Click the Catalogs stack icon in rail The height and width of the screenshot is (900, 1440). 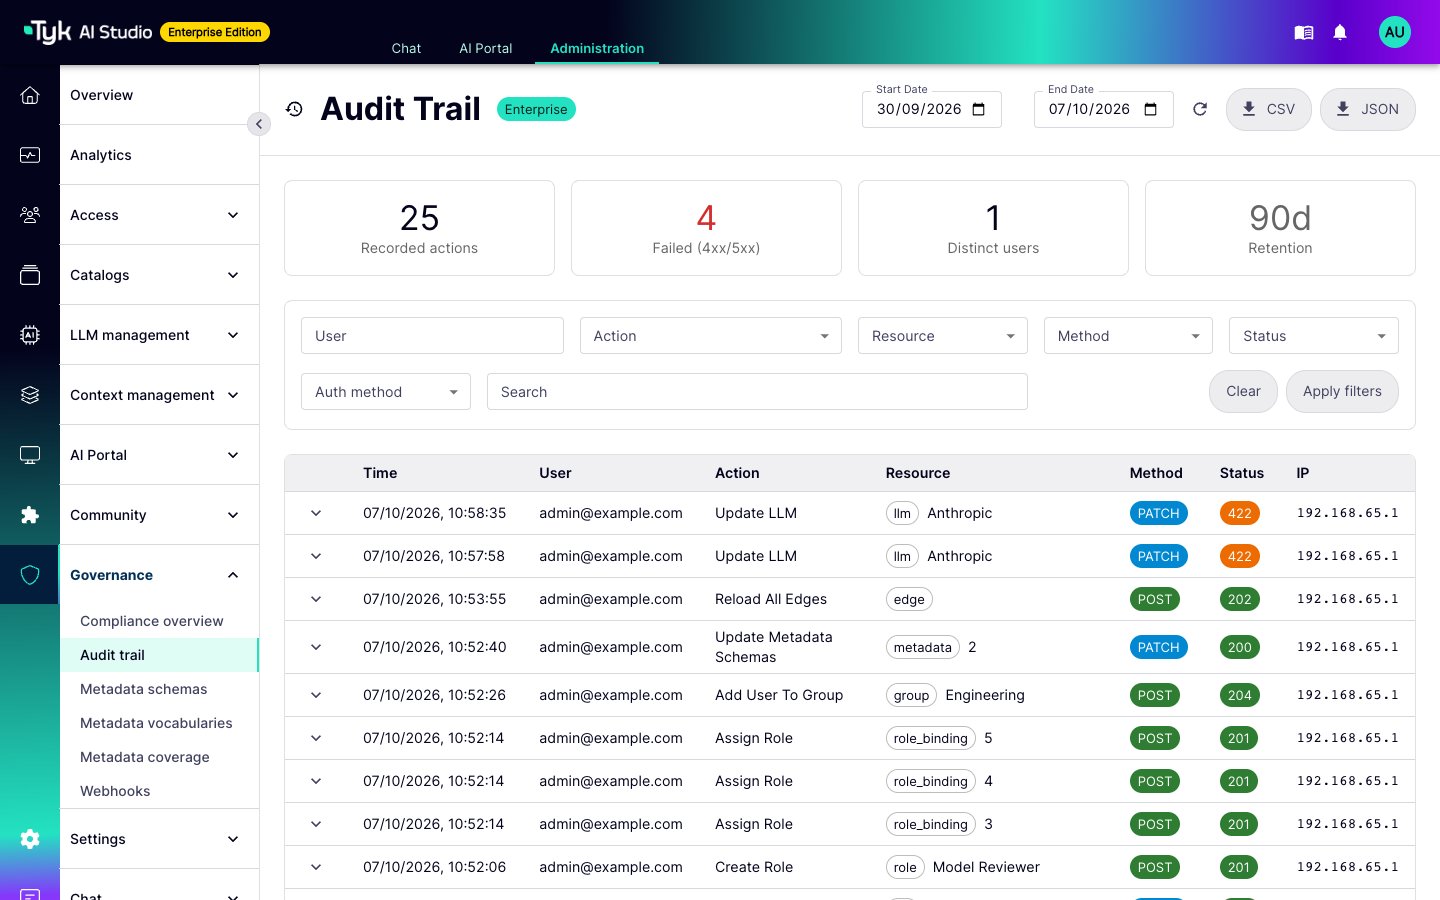coord(30,275)
